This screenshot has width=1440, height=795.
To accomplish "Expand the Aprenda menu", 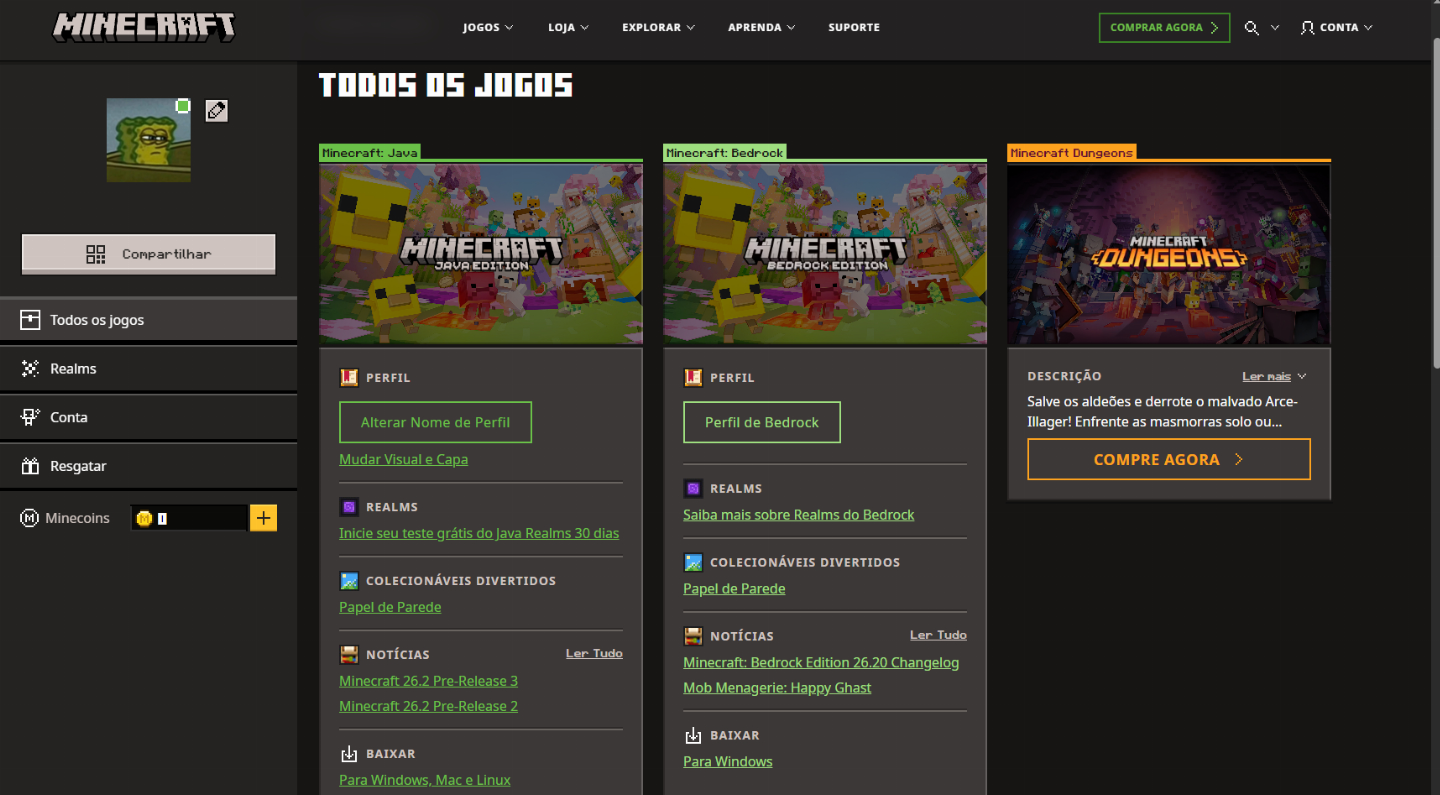I will [x=762, y=28].
